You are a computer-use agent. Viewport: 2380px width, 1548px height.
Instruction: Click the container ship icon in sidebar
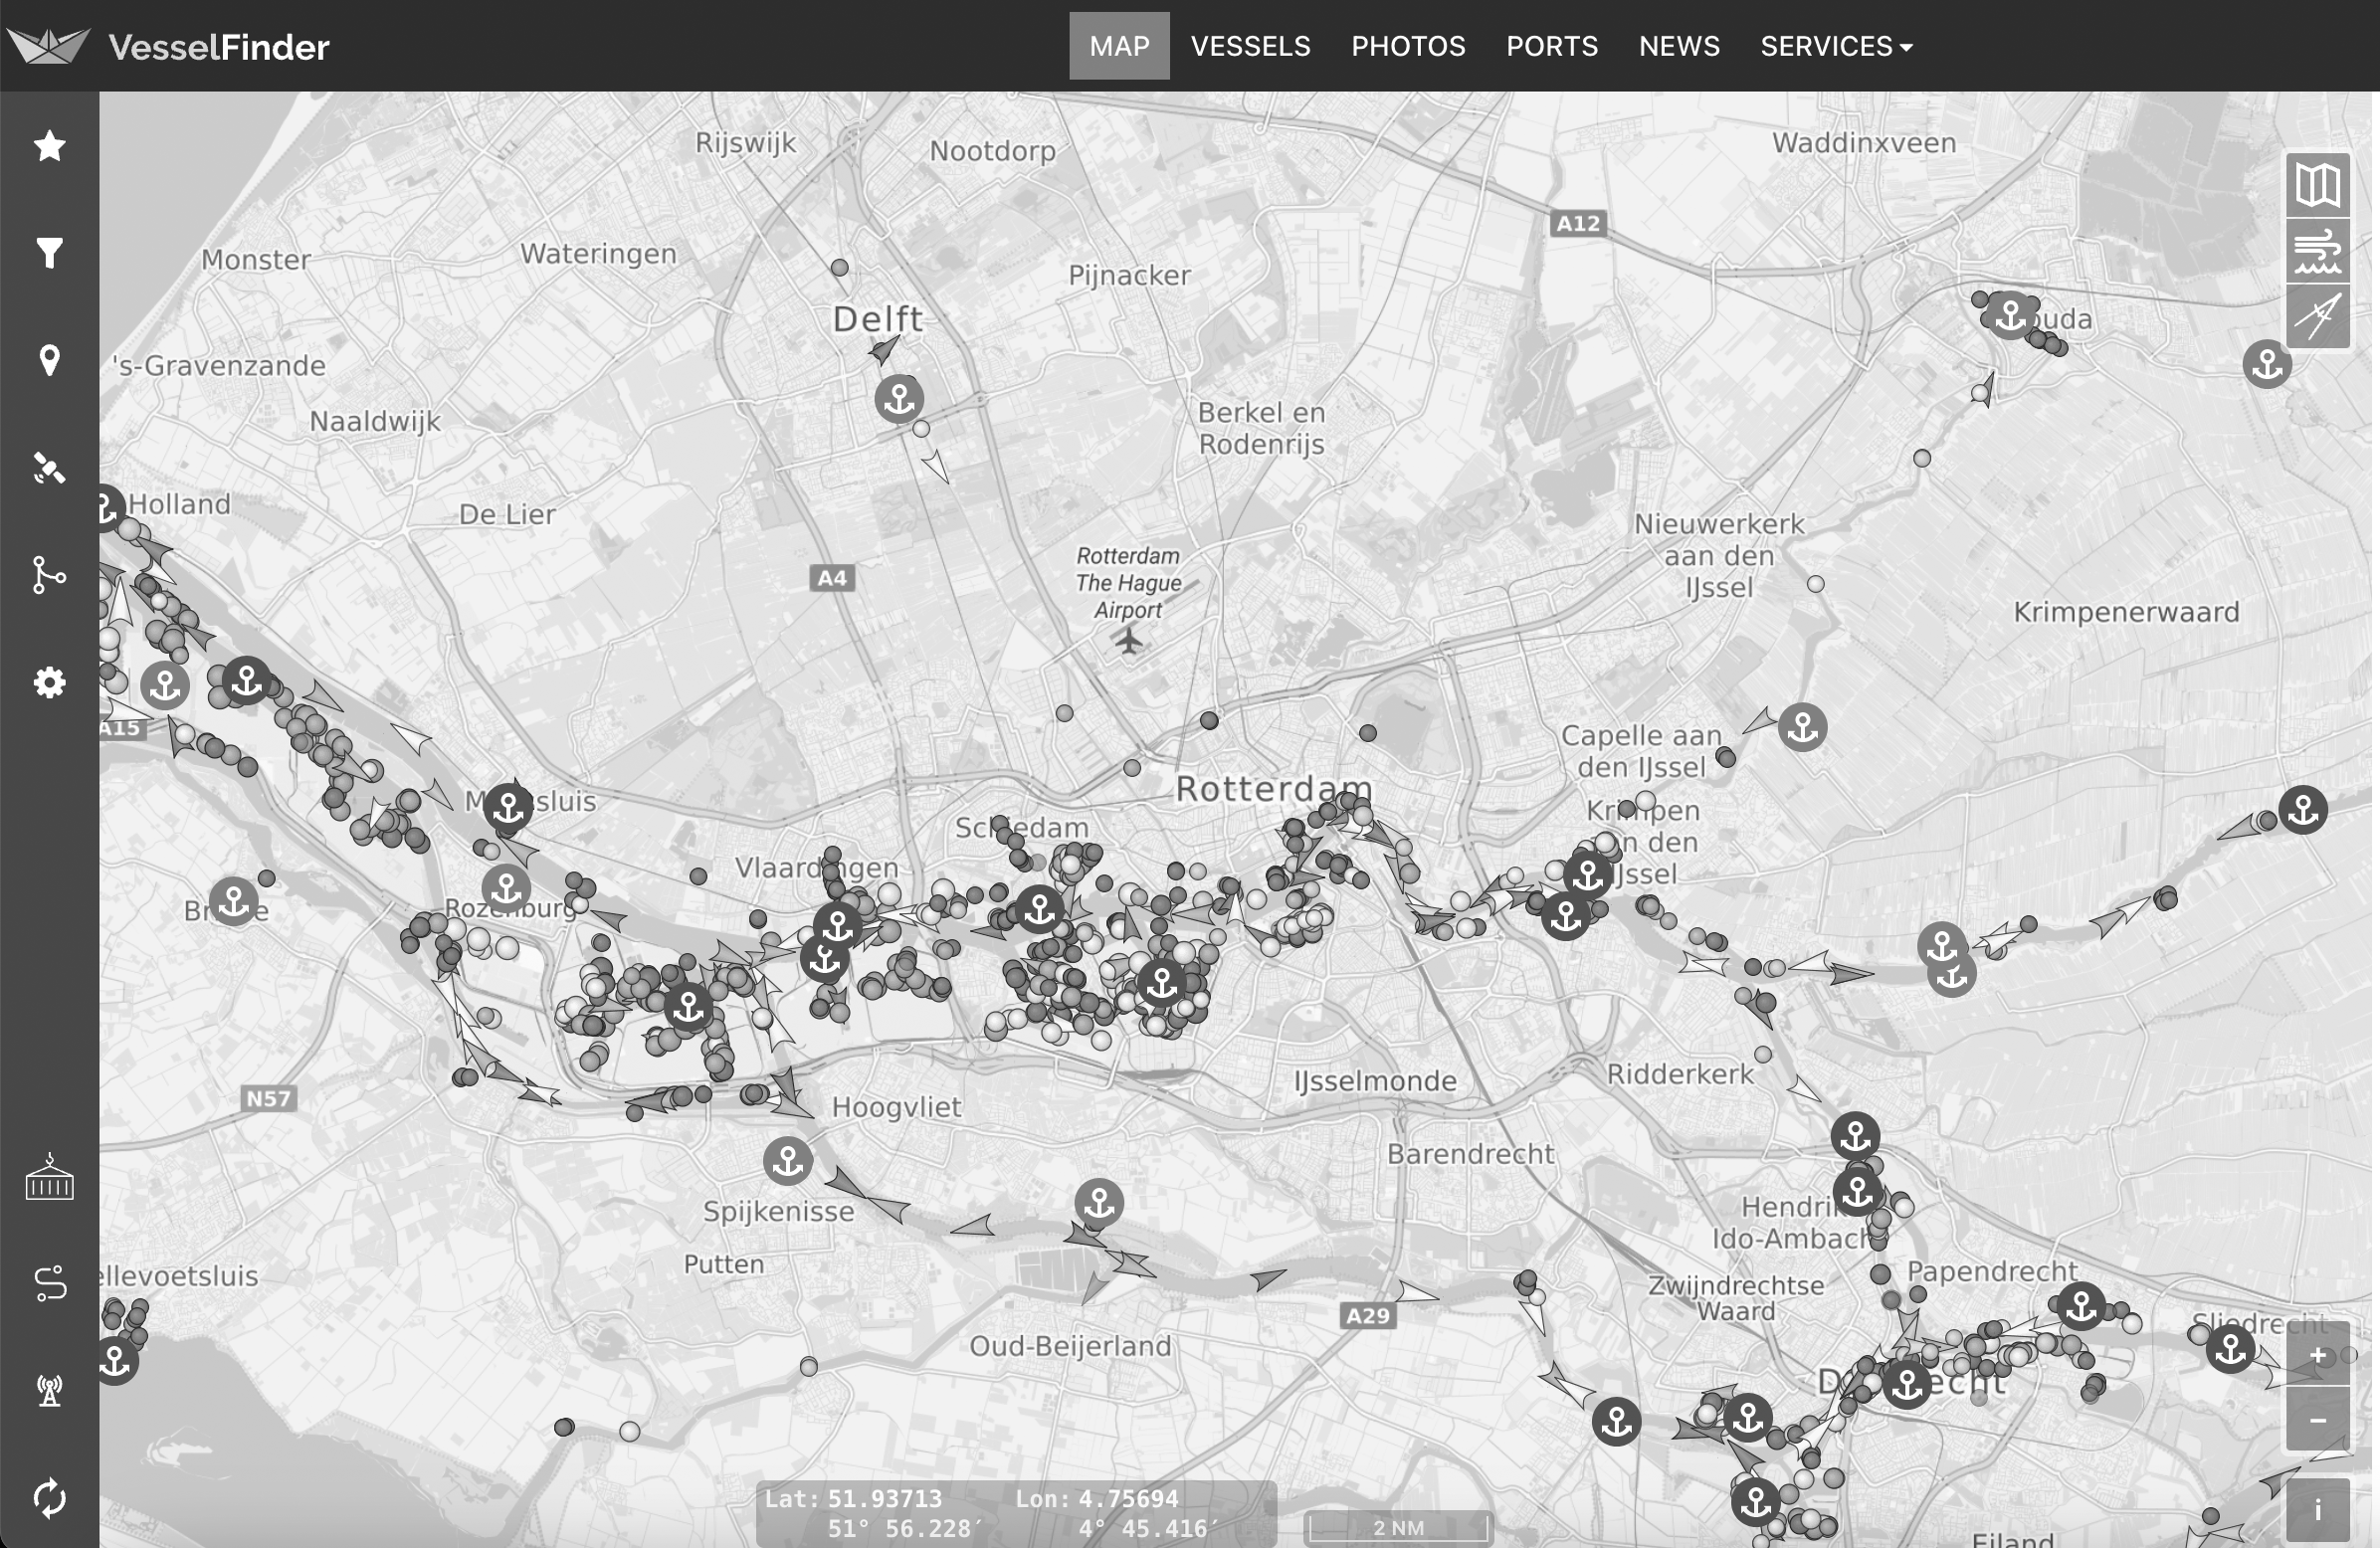tap(49, 1178)
